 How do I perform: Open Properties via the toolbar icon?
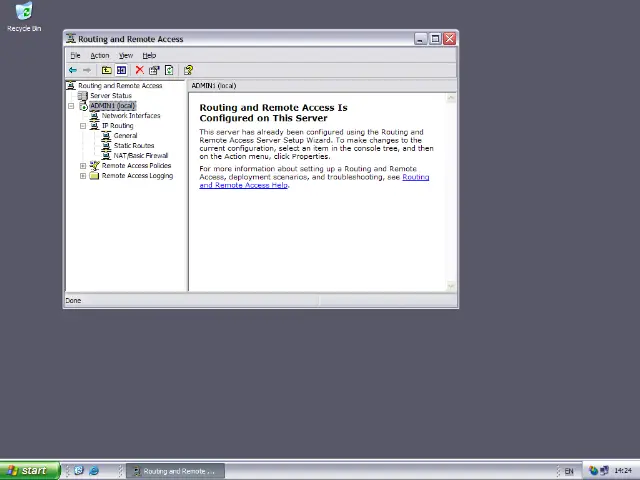(154, 70)
